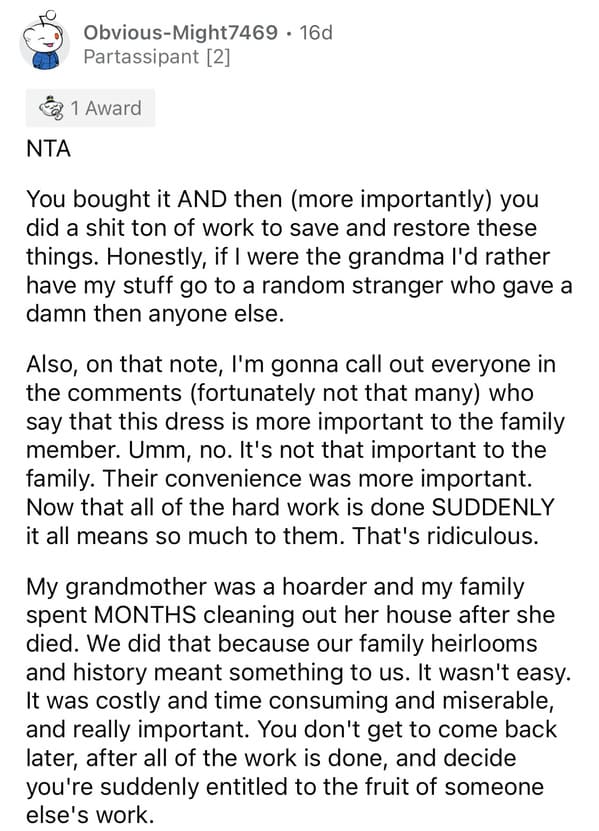
Task: Click the line 'My grandmother was a hoarder'
Action: pyautogui.click(x=275, y=587)
